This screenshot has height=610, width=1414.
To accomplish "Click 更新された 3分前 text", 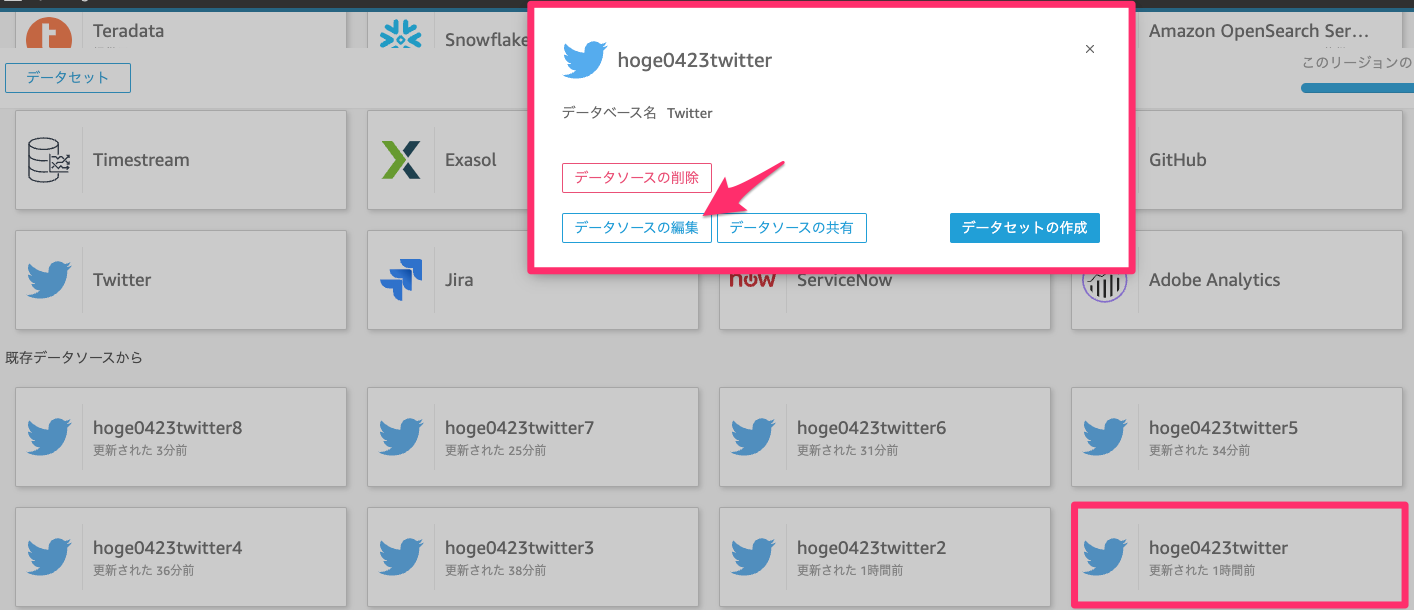I will tap(140, 451).
